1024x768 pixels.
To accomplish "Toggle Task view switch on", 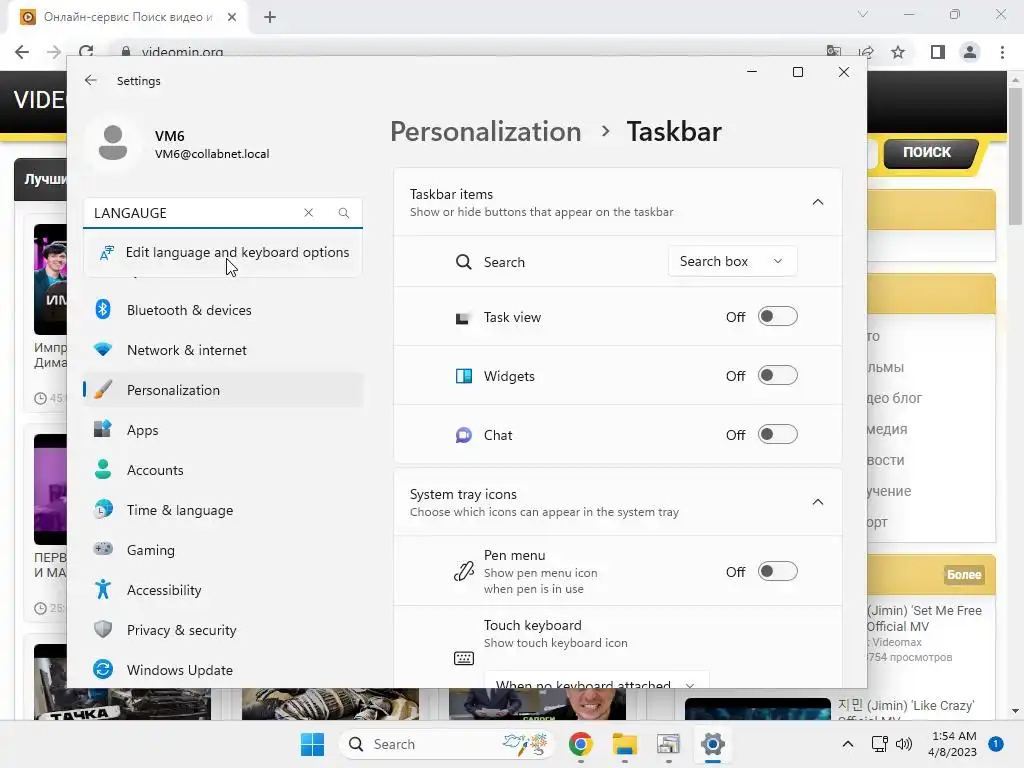I will tap(777, 317).
